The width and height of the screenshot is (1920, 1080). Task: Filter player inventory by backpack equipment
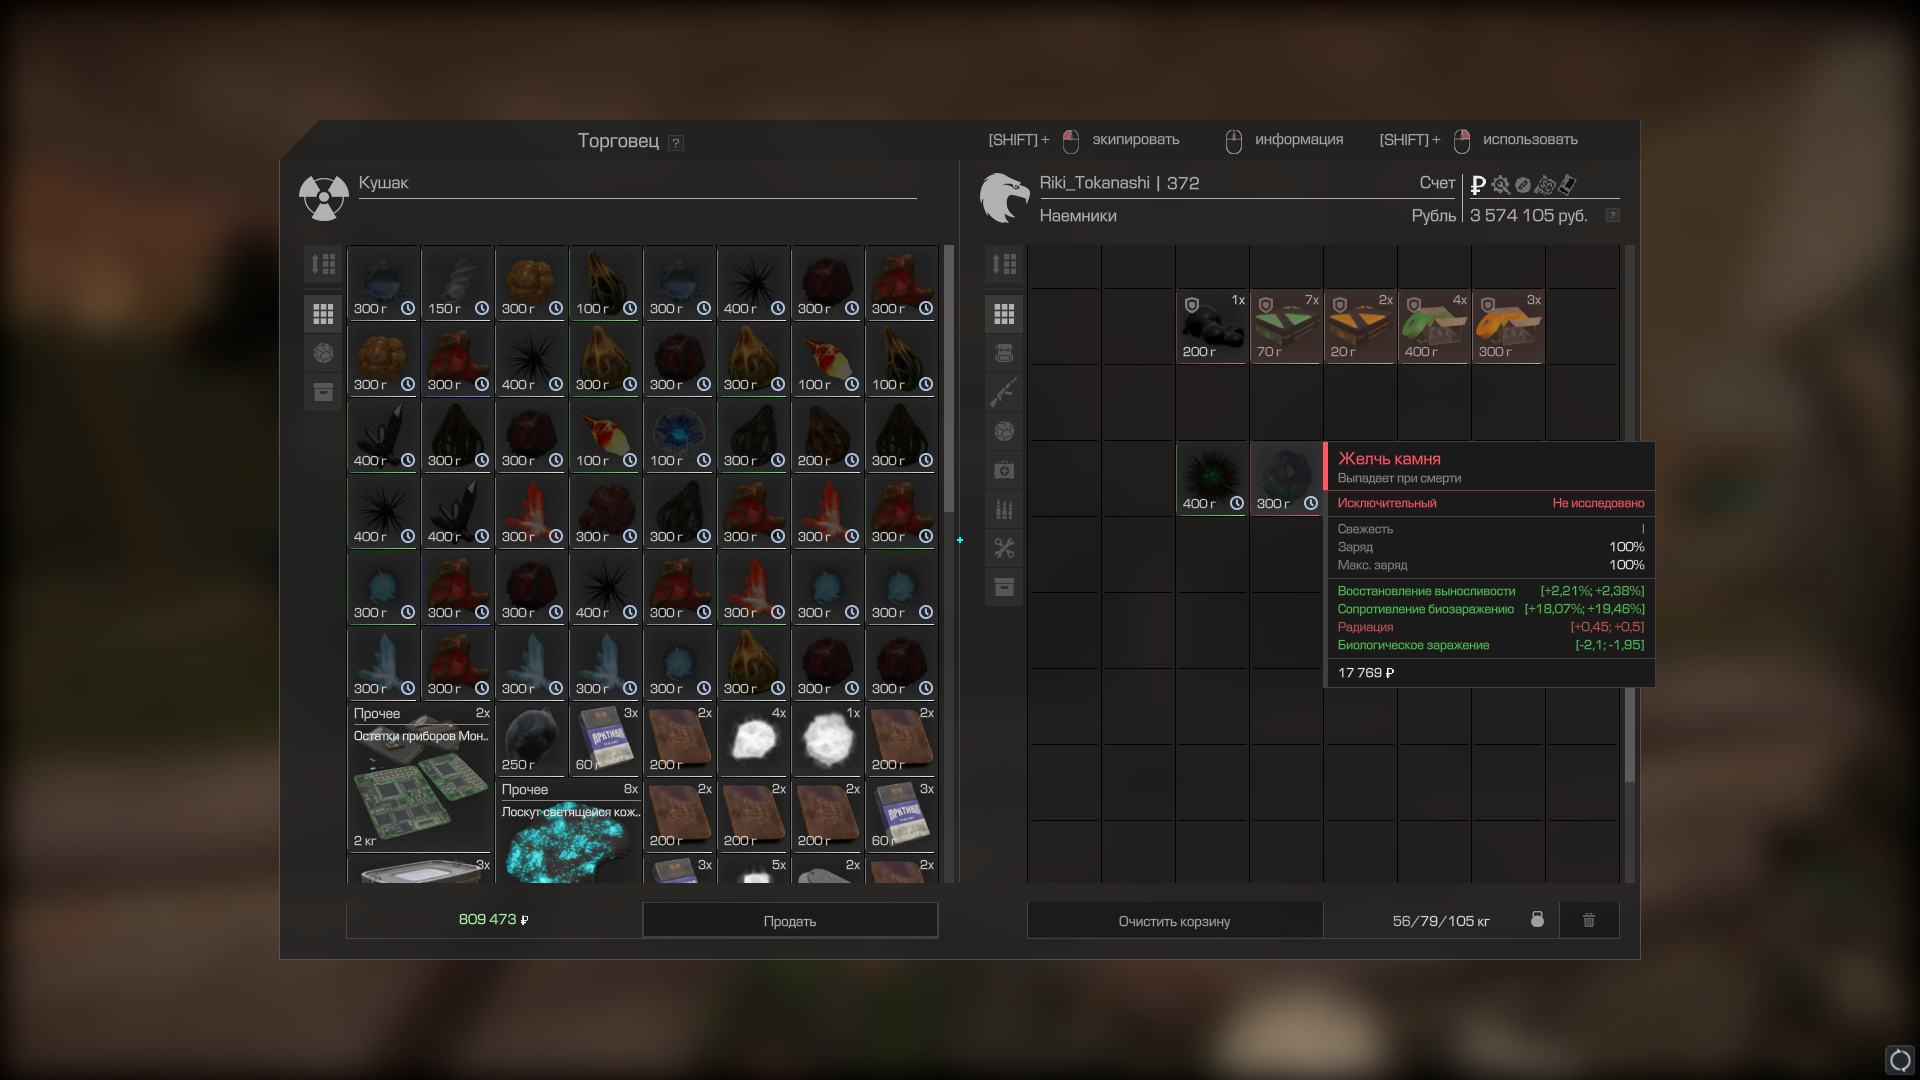(x=1004, y=353)
